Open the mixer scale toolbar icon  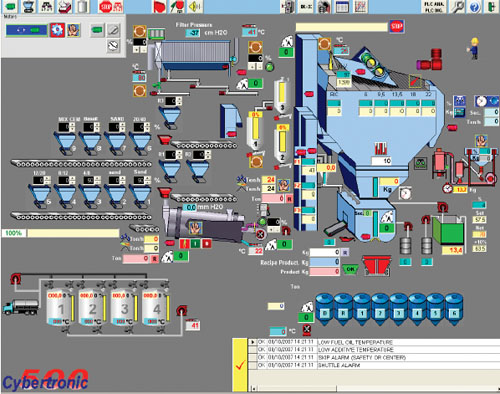pyautogui.click(x=29, y=6)
